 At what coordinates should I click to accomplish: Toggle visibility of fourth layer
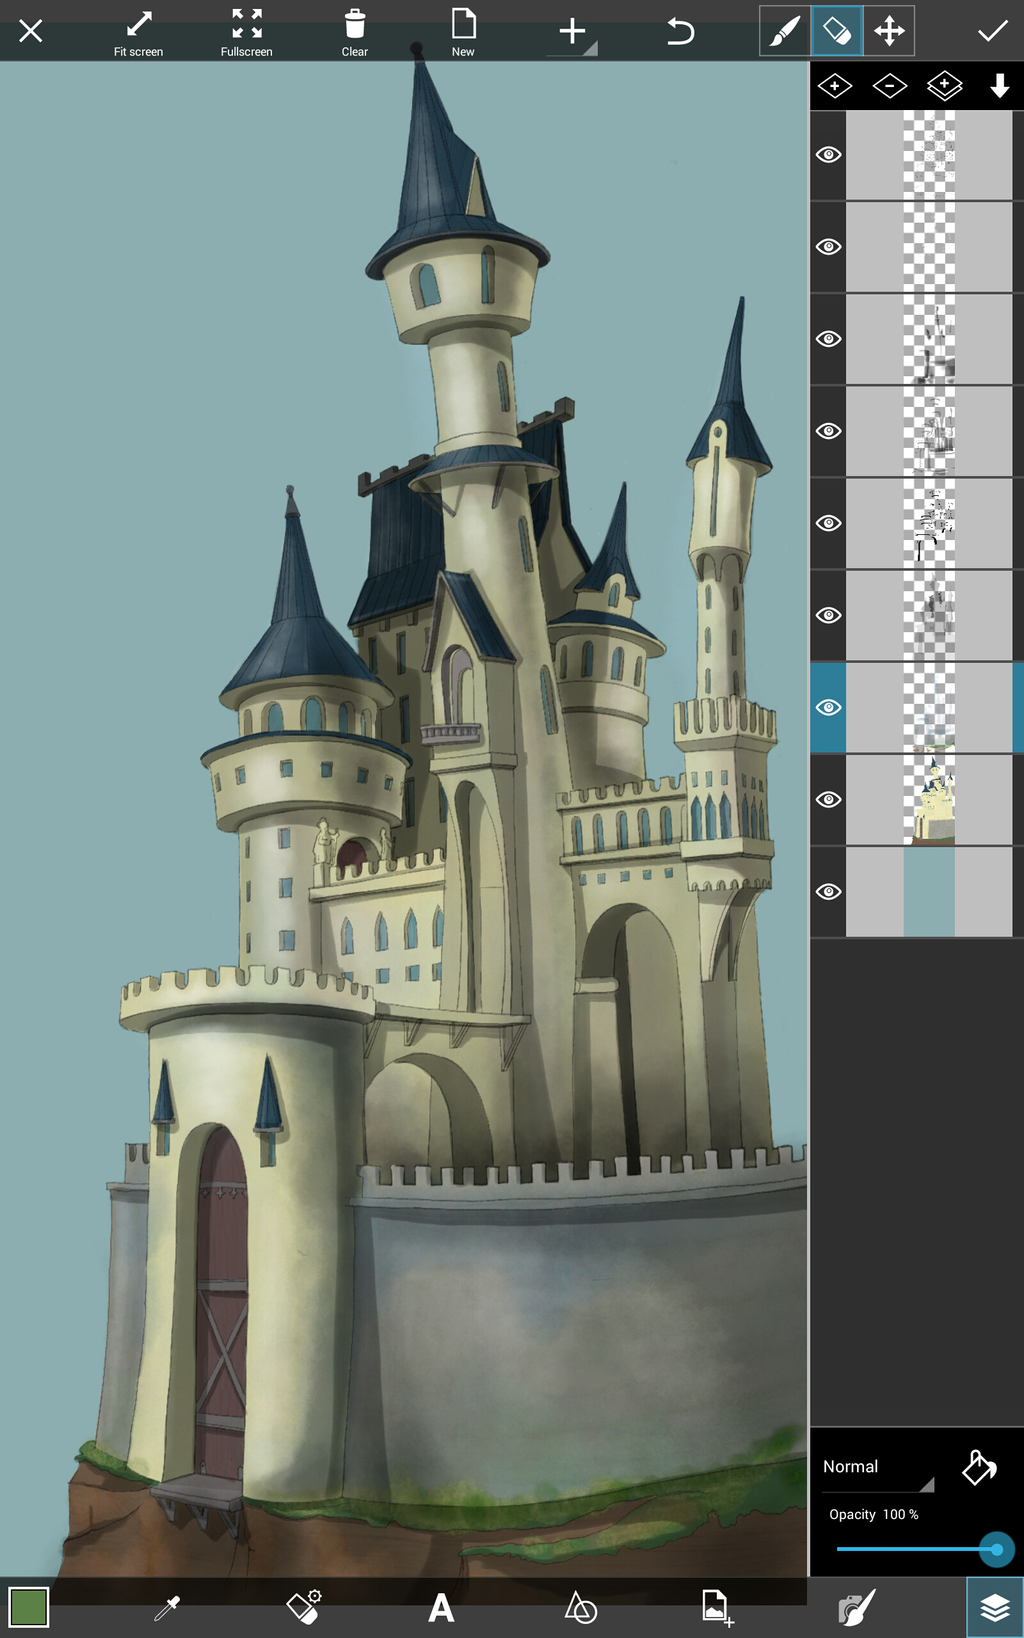point(828,431)
